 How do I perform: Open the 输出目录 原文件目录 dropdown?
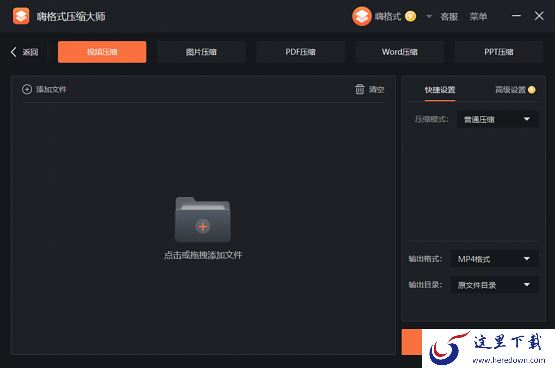495,285
